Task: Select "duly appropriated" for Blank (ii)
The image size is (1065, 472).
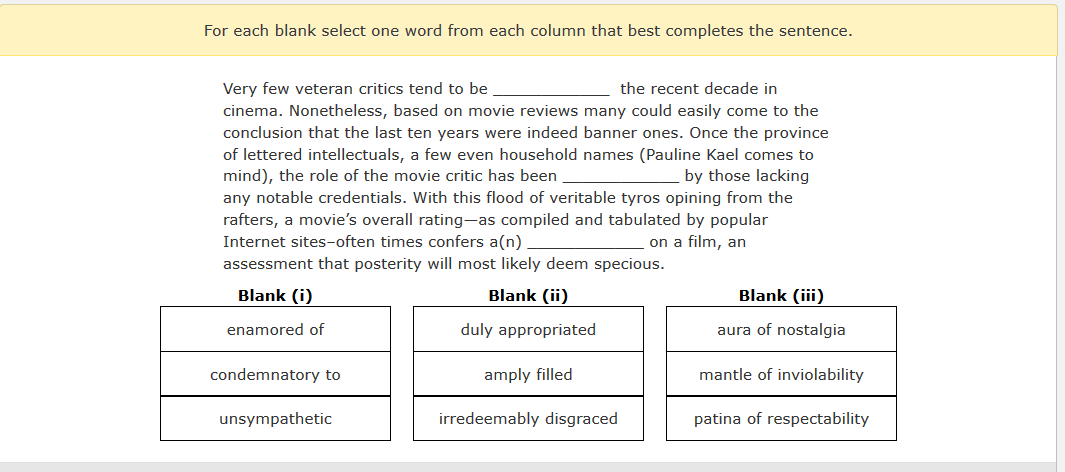Action: (x=528, y=329)
